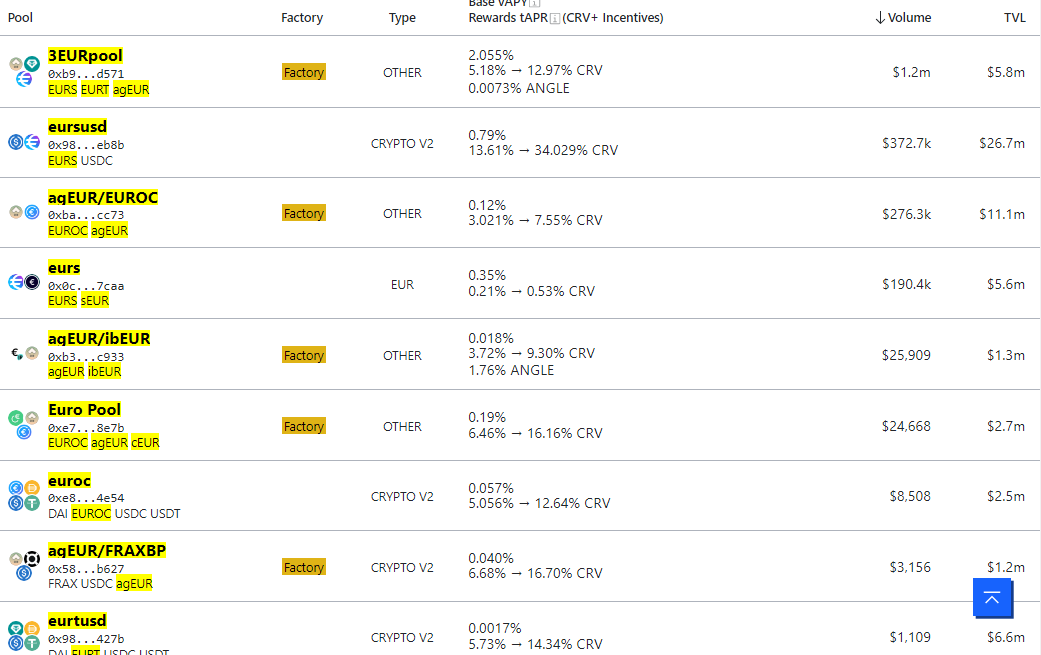Viewport: 1041px width, 655px height.
Task: Click the Rewards tAPR info icon
Action: click(555, 18)
